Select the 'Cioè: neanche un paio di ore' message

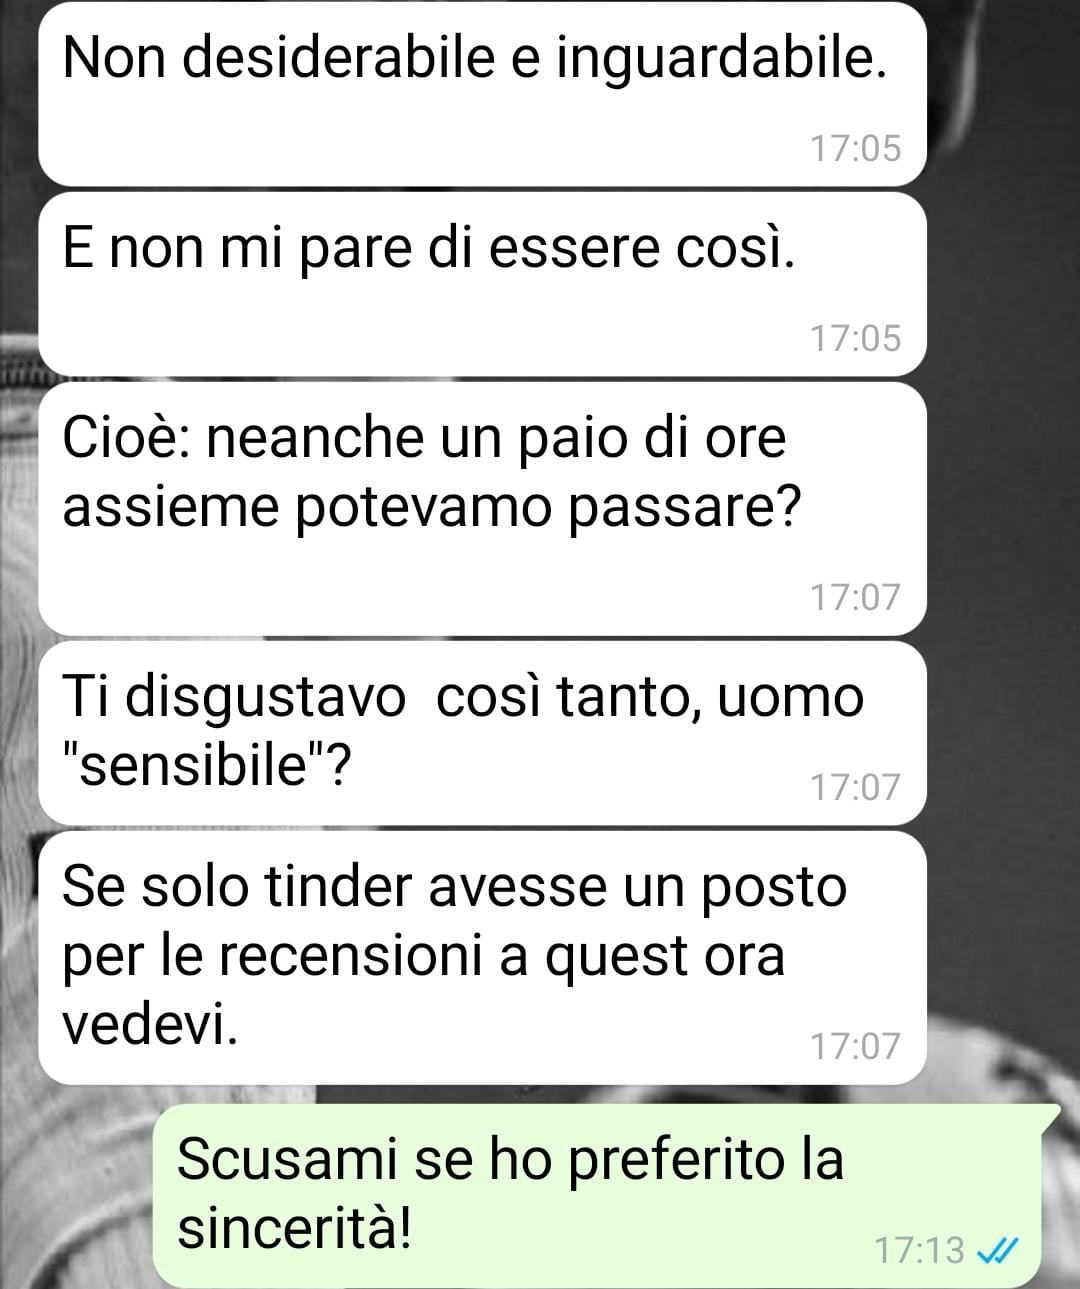483,509
